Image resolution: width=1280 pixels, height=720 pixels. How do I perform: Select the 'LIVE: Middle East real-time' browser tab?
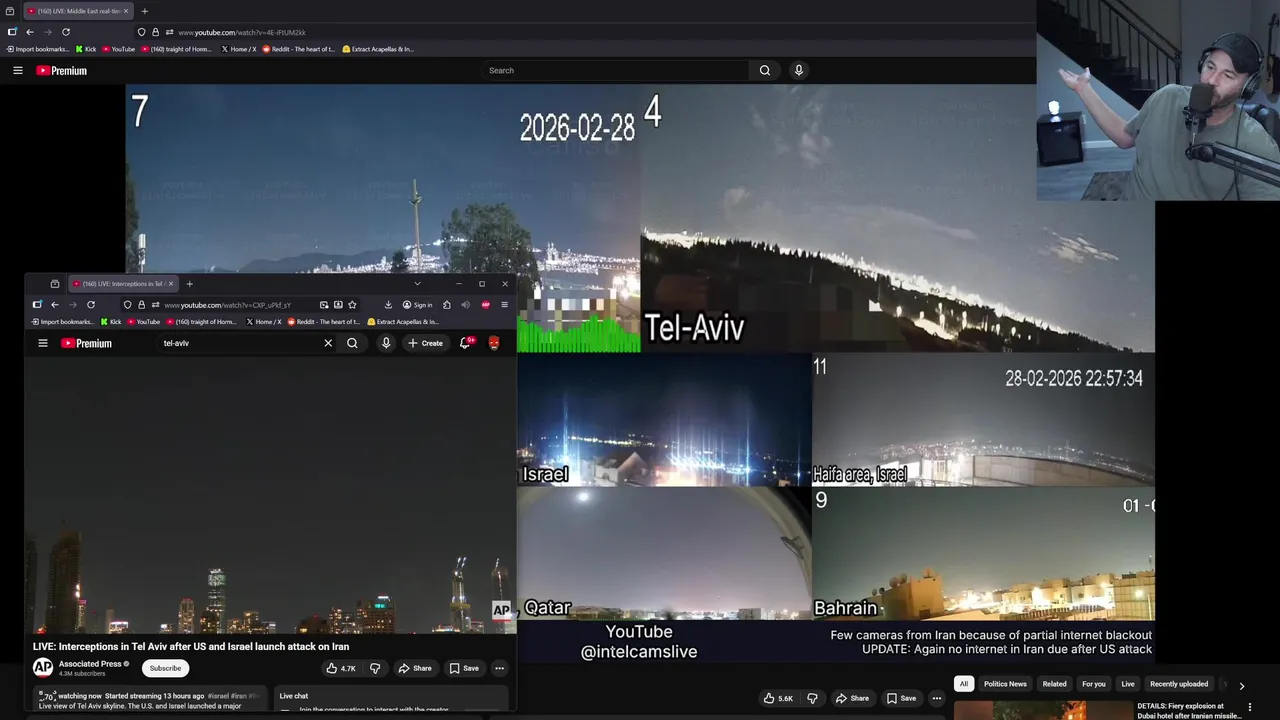[x=76, y=11]
